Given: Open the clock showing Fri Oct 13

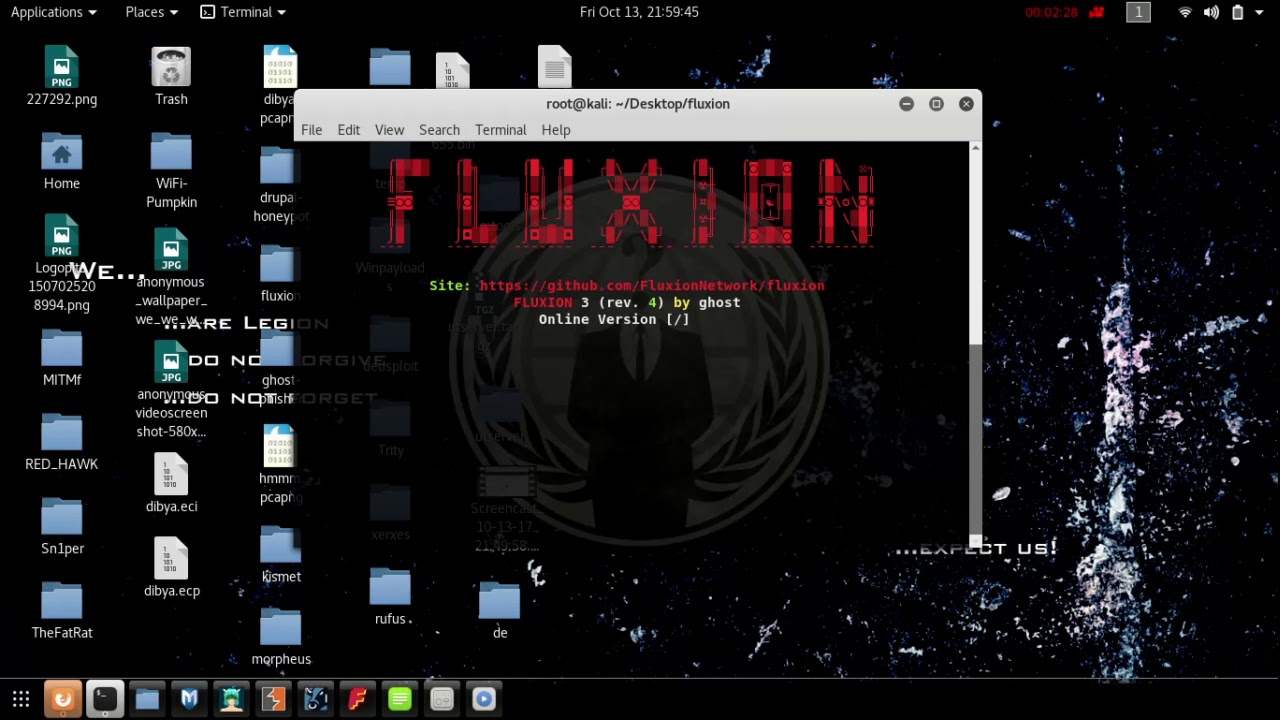Looking at the screenshot, I should pyautogui.click(x=639, y=12).
